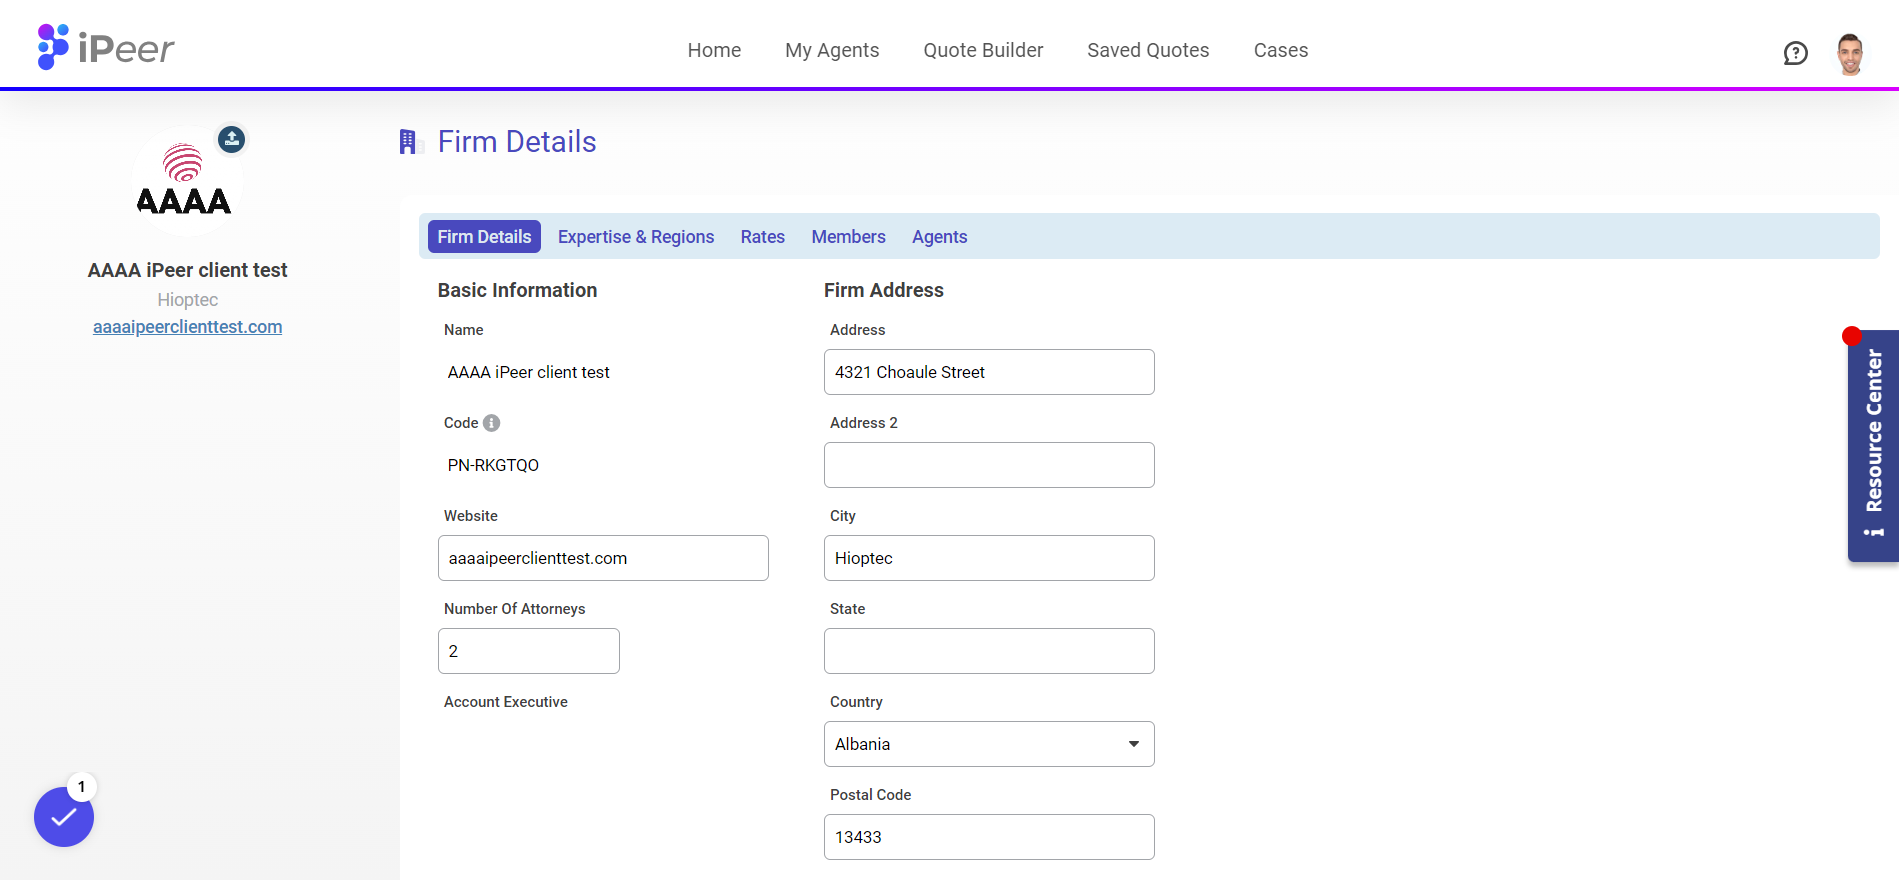Click the Website input field

pos(602,558)
